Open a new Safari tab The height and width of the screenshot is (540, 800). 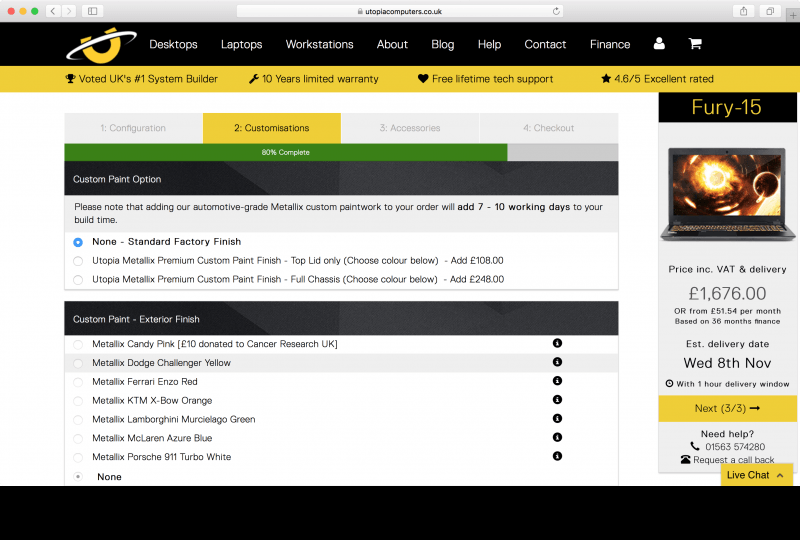pos(793,15)
